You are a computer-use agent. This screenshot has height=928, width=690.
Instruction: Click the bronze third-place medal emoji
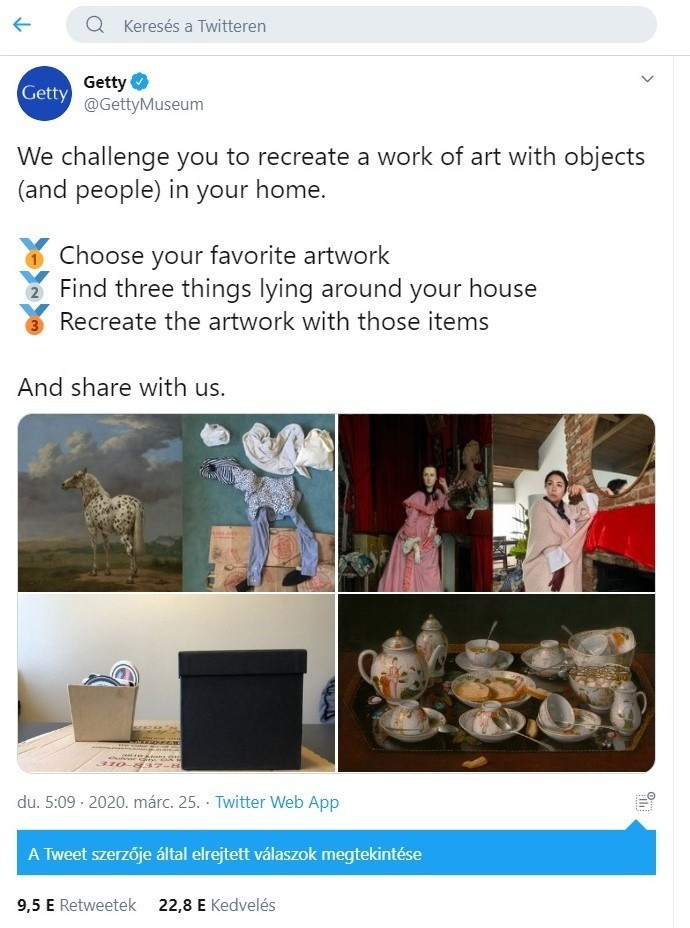click(34, 319)
